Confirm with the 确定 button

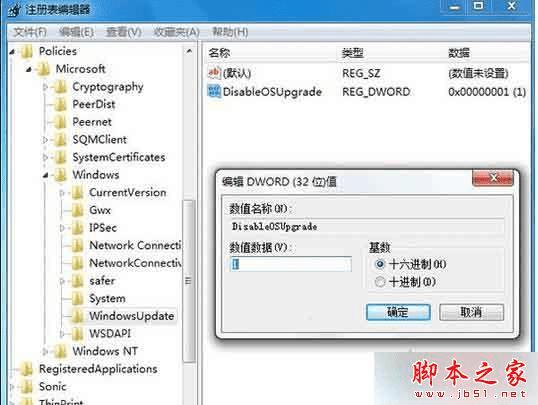[x=398, y=312]
